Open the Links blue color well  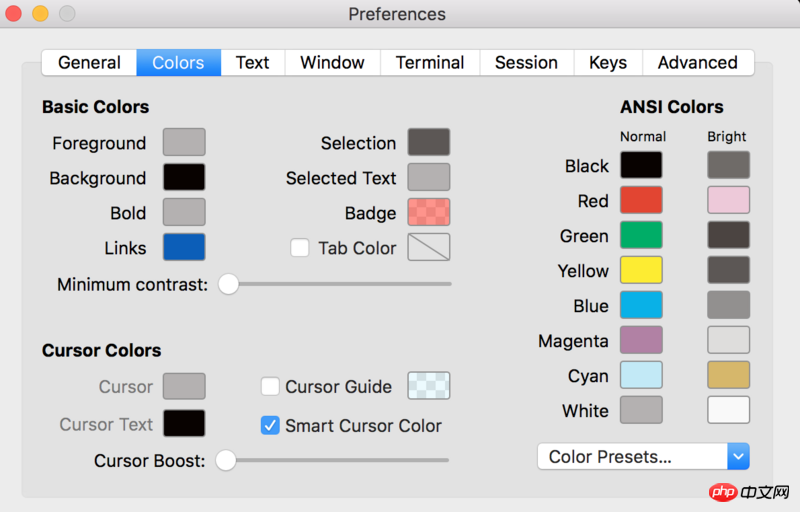tap(184, 247)
